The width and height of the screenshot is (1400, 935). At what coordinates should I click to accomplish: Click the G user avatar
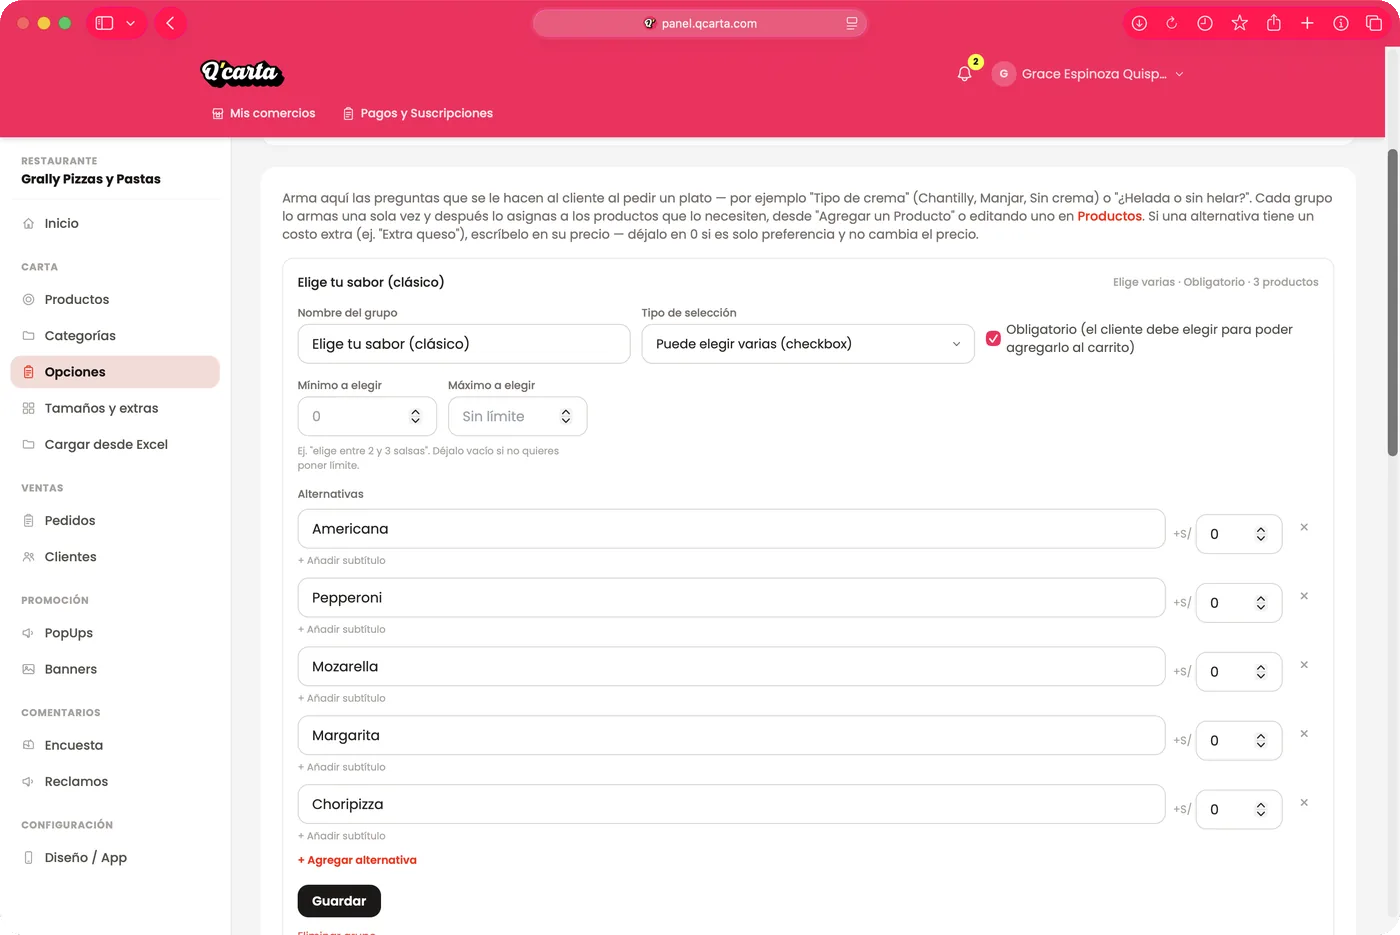tap(1003, 74)
